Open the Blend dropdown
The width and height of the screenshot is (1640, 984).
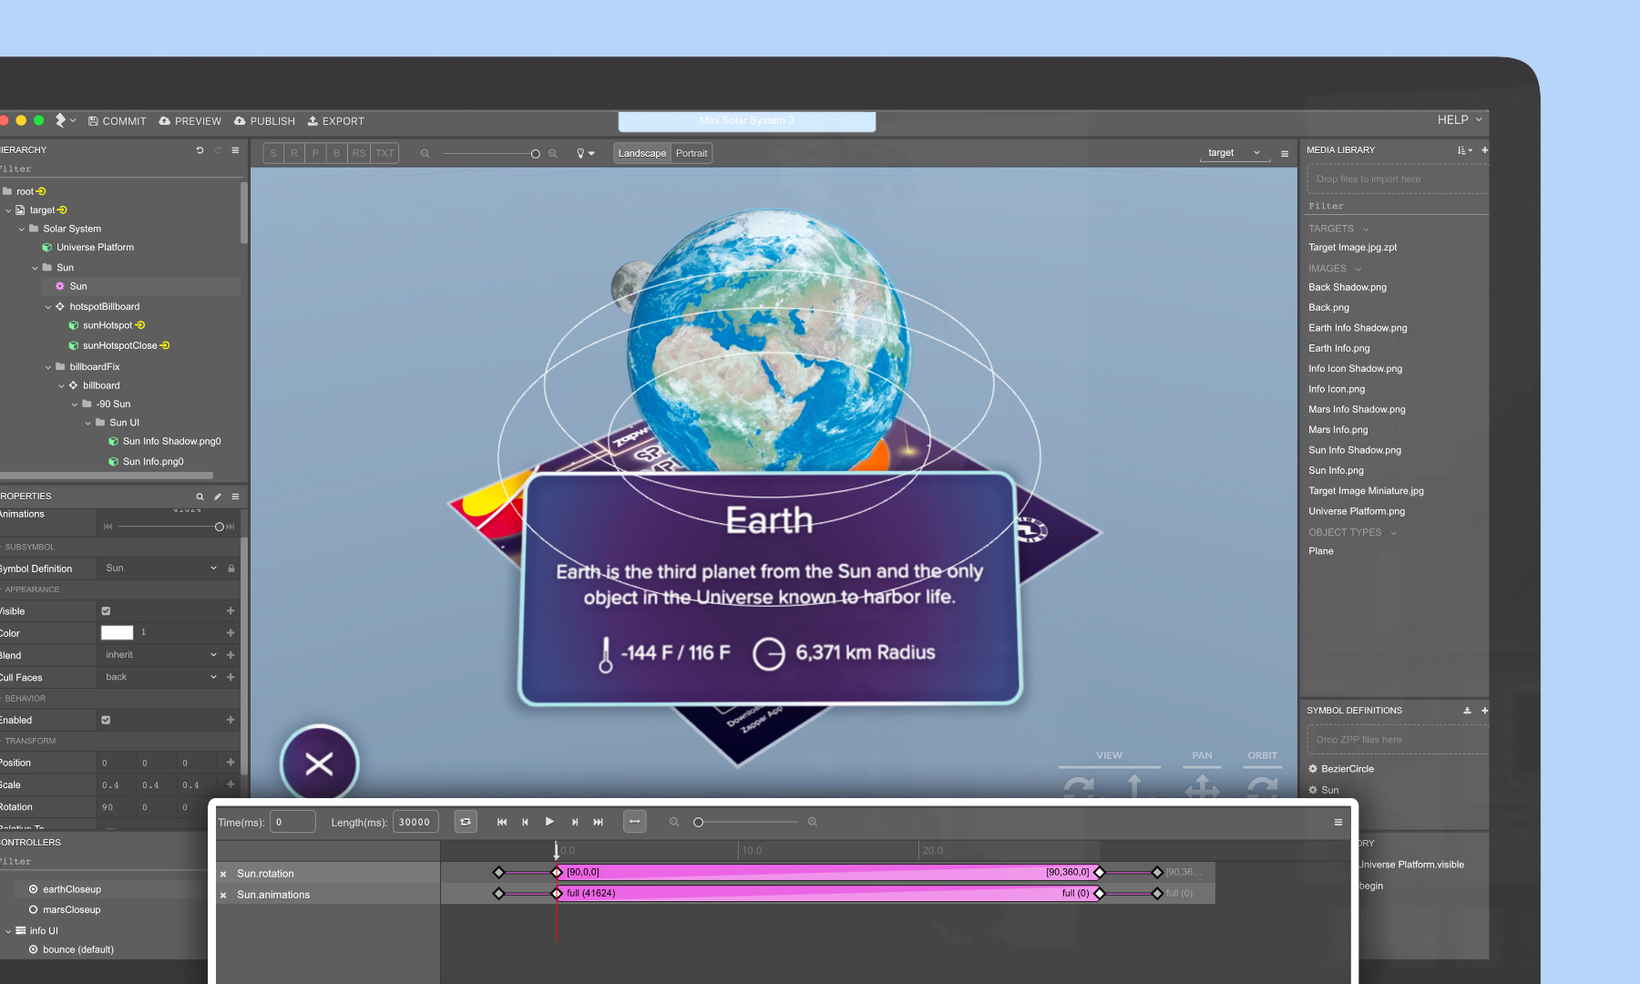coord(160,655)
